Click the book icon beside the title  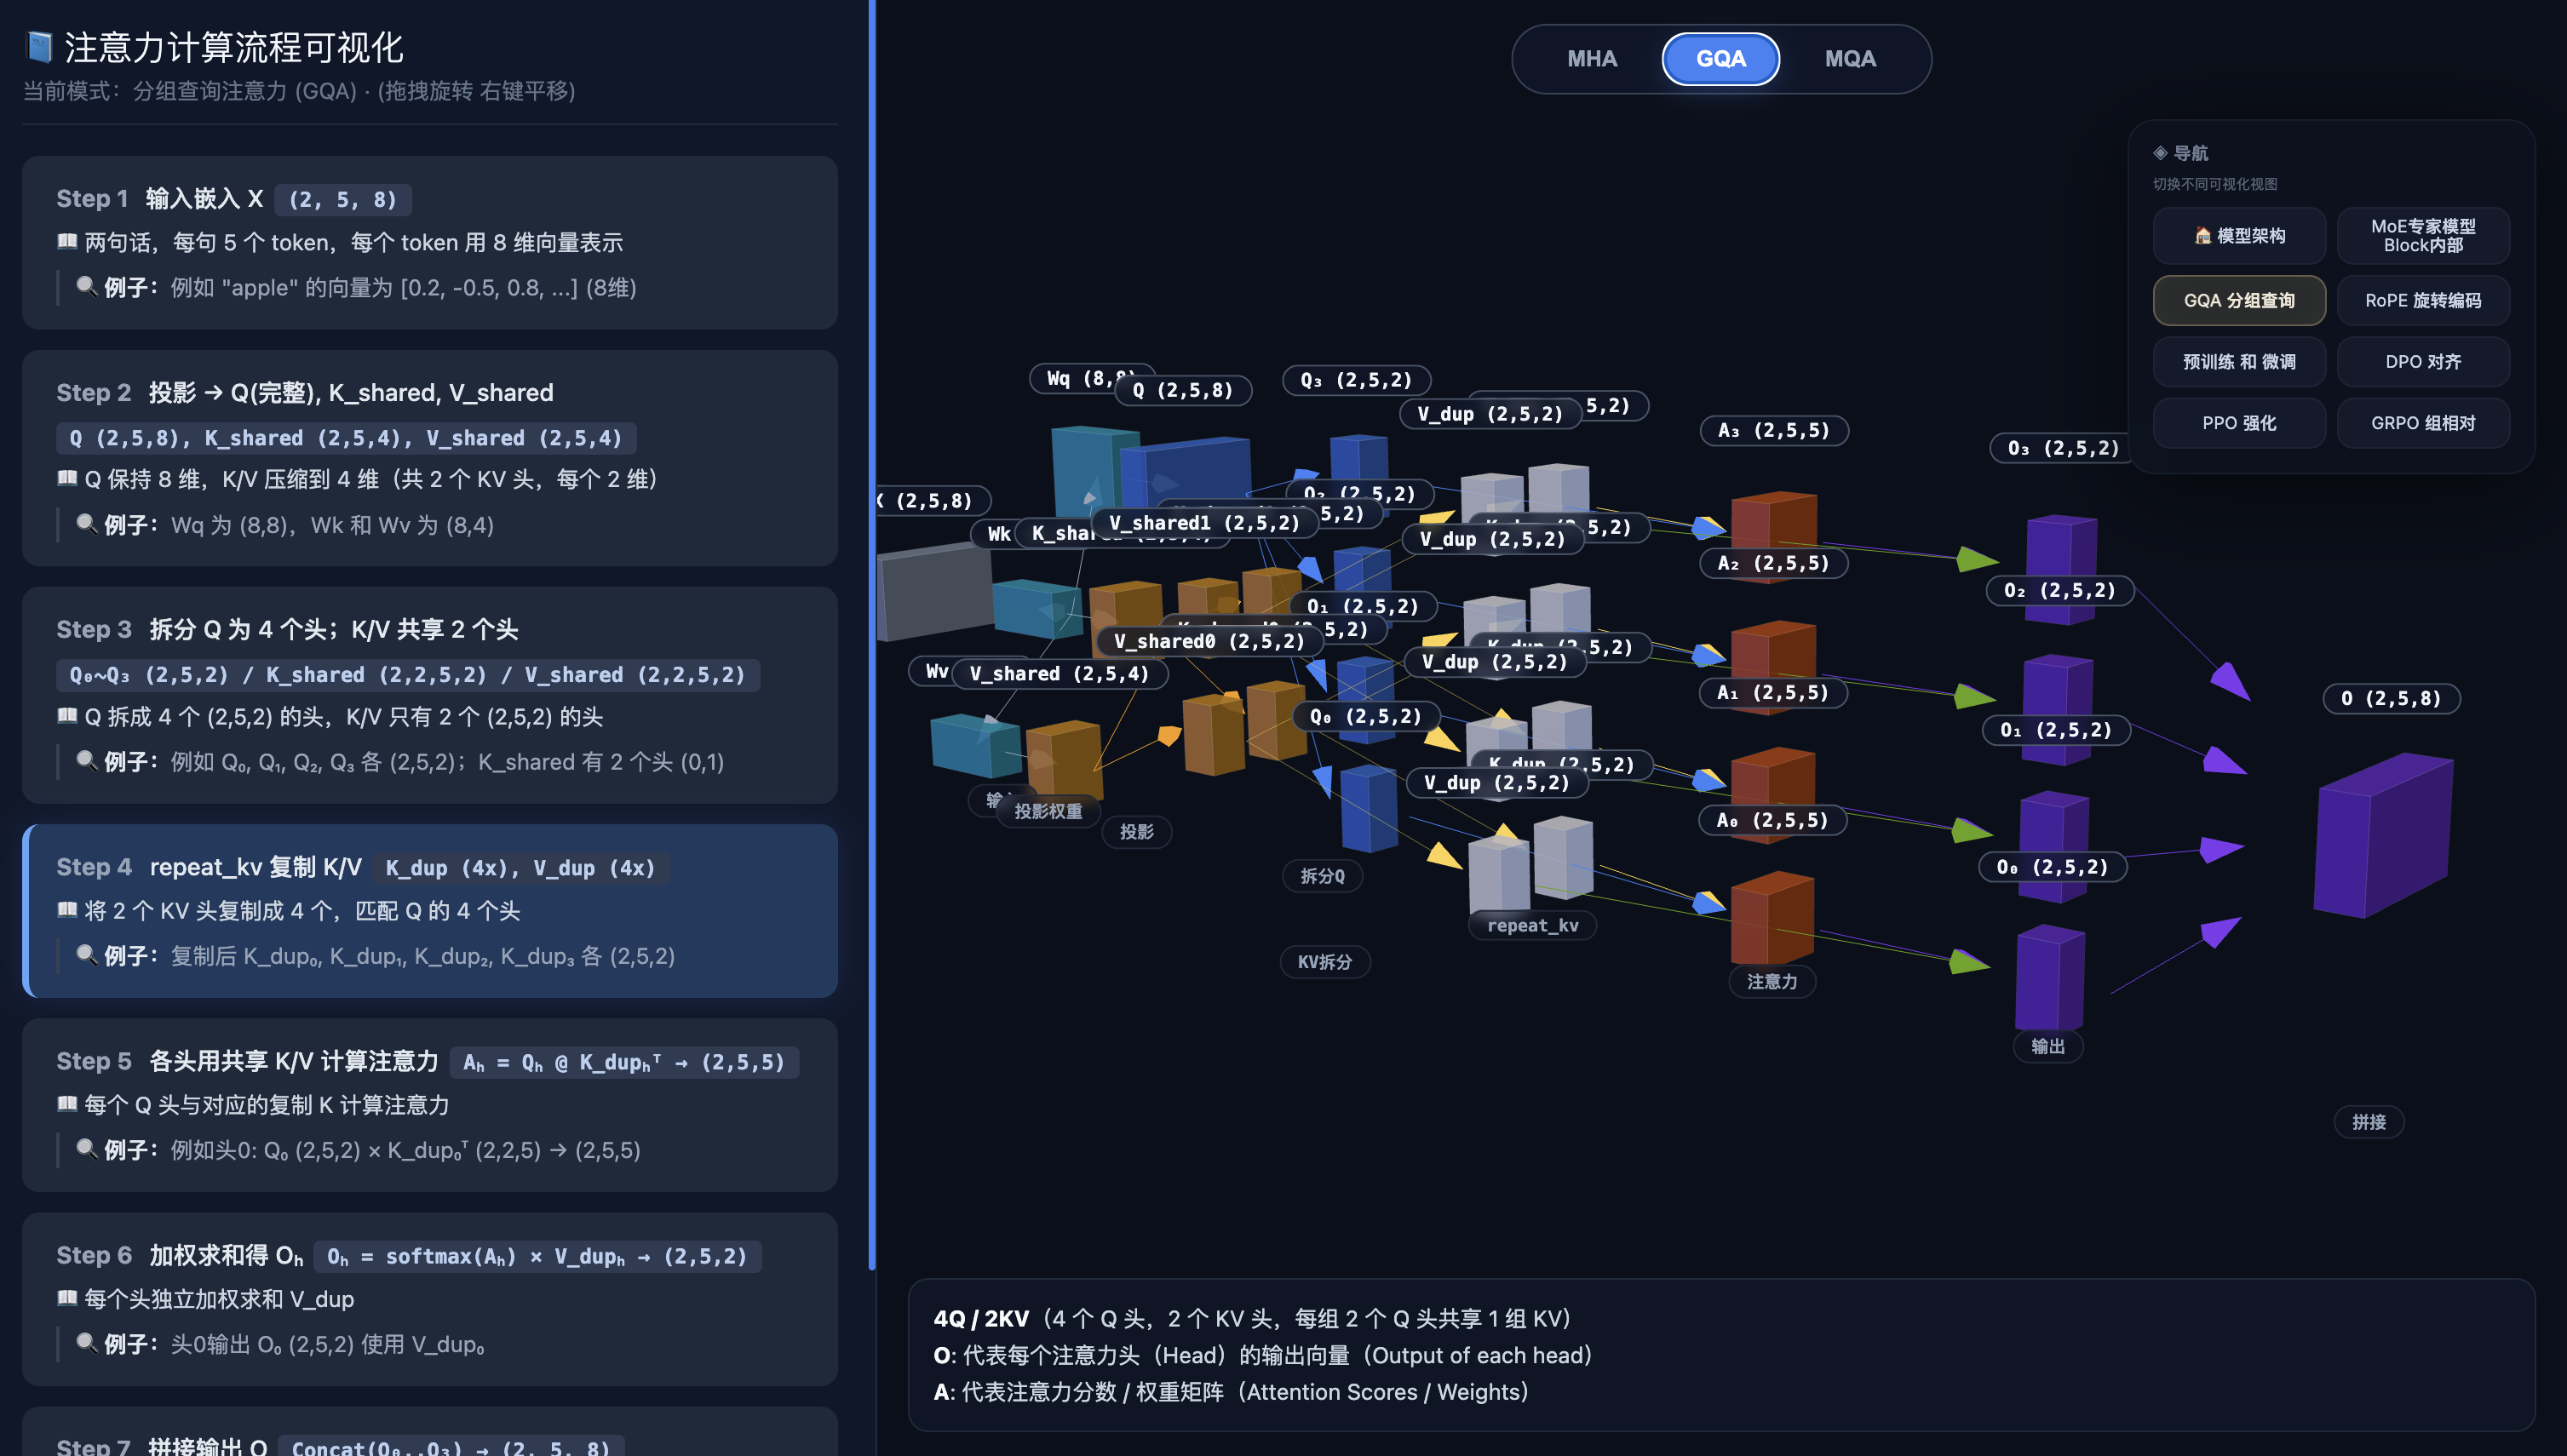click(38, 46)
